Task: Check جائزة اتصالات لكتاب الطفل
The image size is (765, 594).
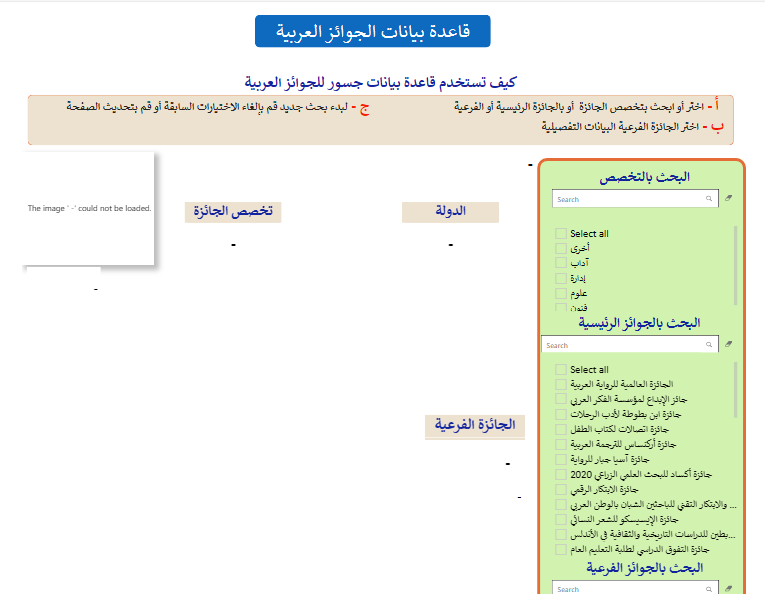Action: pyautogui.click(x=561, y=429)
